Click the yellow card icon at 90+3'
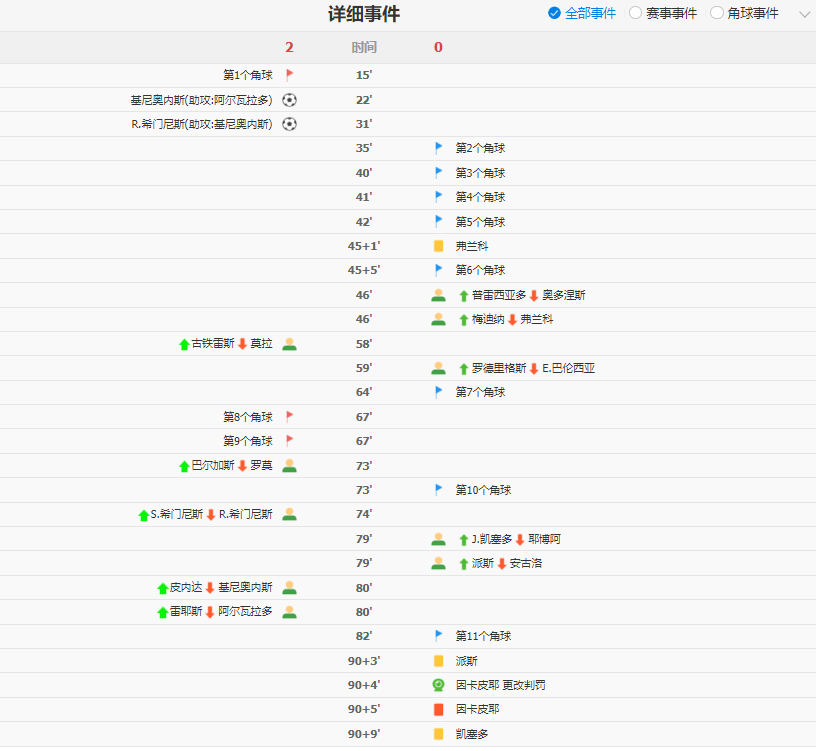Screen dimensions: 816x751 coord(438,660)
